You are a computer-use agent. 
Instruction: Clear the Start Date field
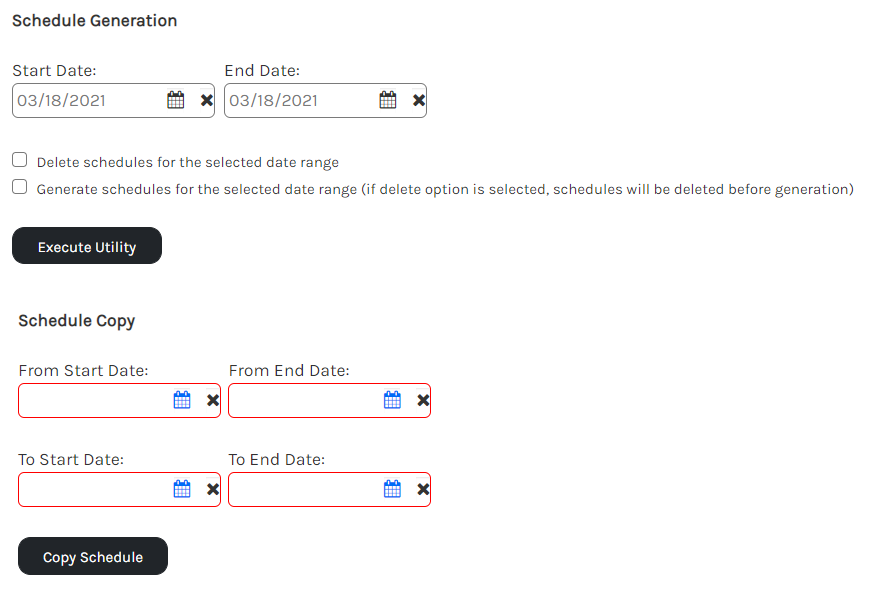207,100
